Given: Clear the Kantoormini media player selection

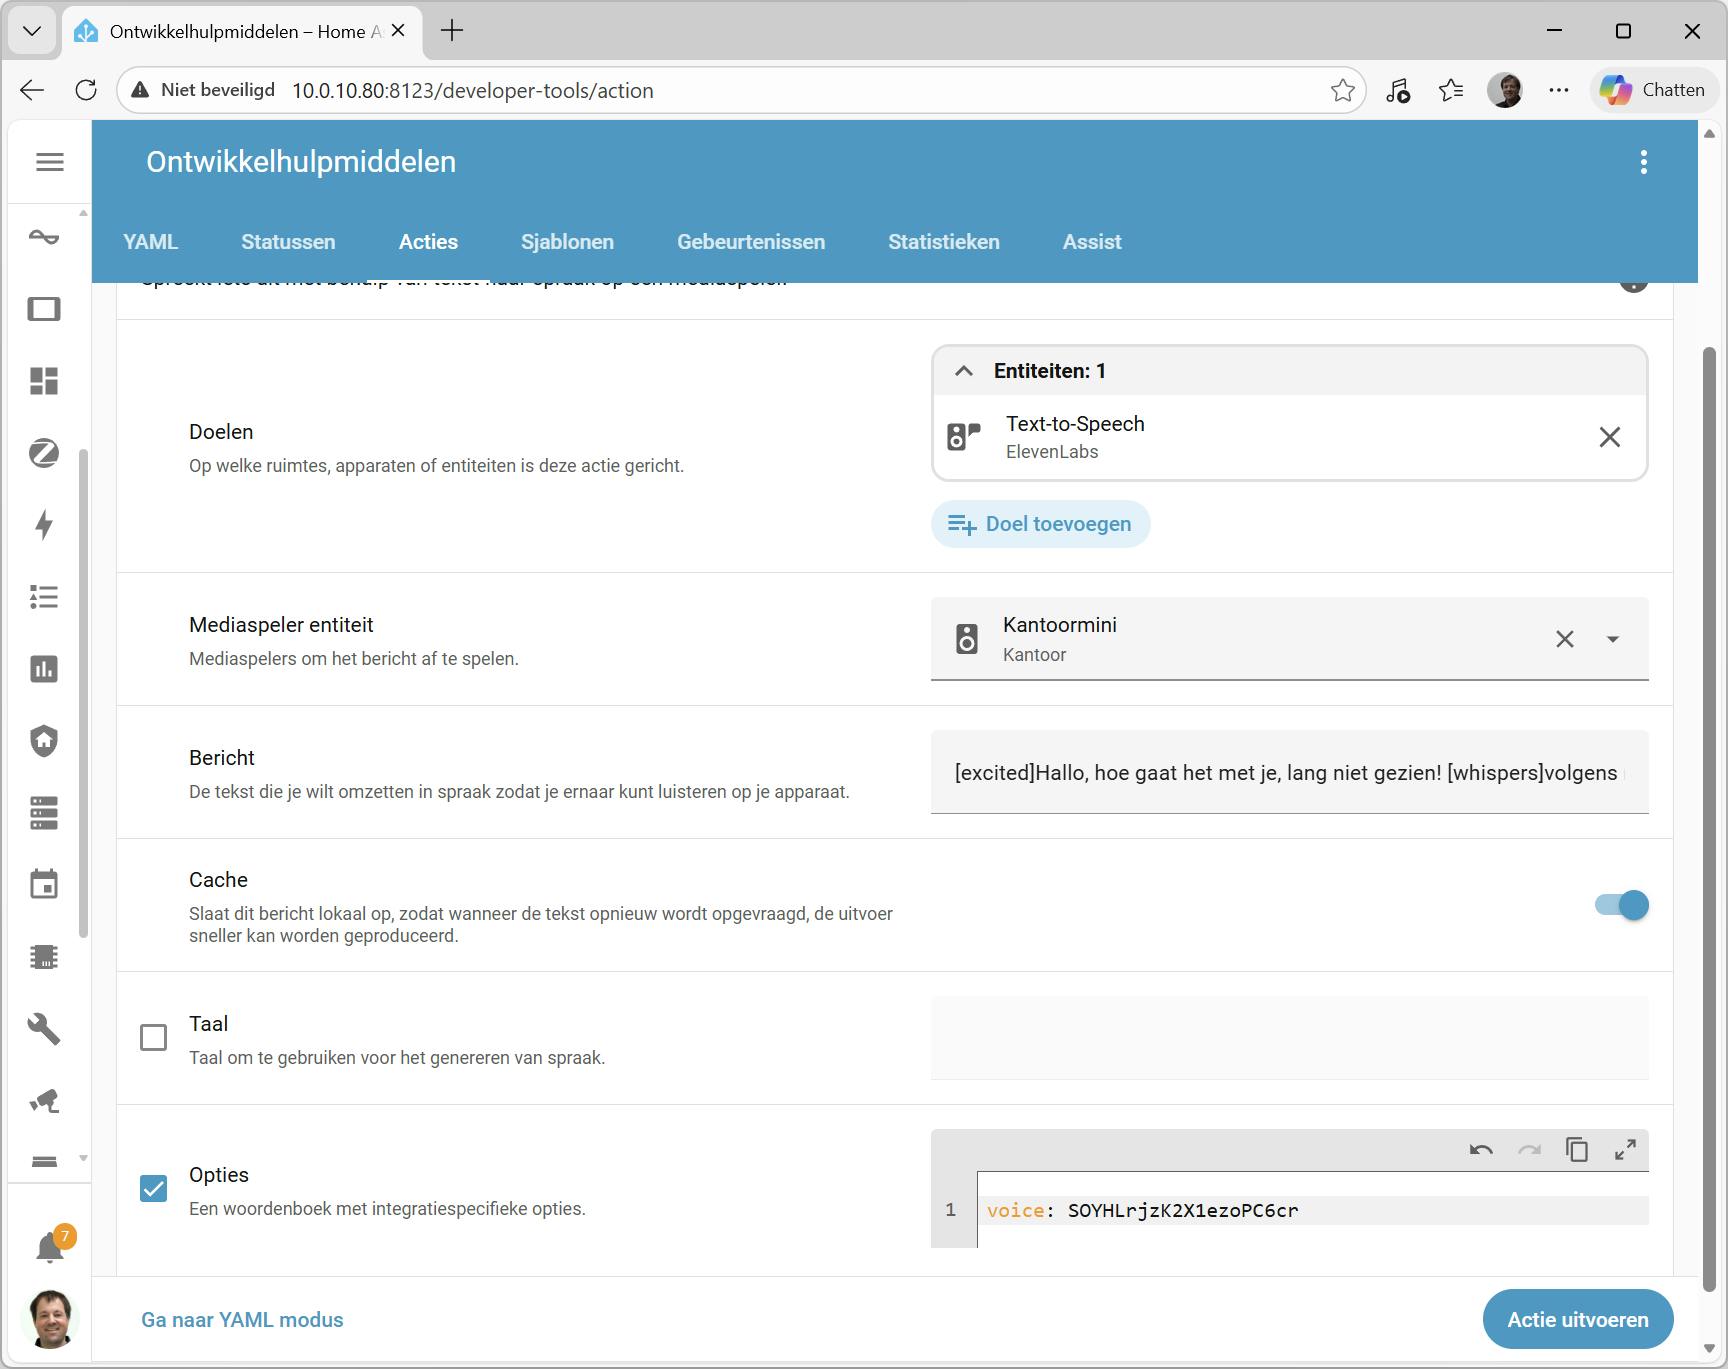Looking at the screenshot, I should [x=1565, y=639].
